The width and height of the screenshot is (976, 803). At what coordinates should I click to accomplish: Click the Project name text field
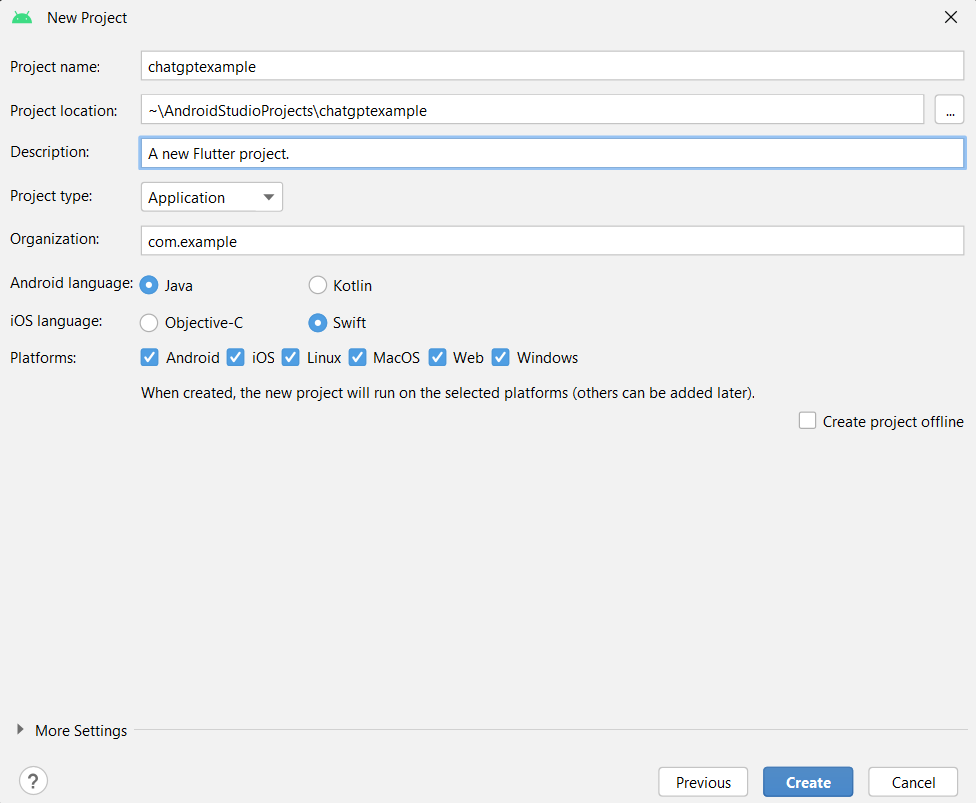click(552, 67)
